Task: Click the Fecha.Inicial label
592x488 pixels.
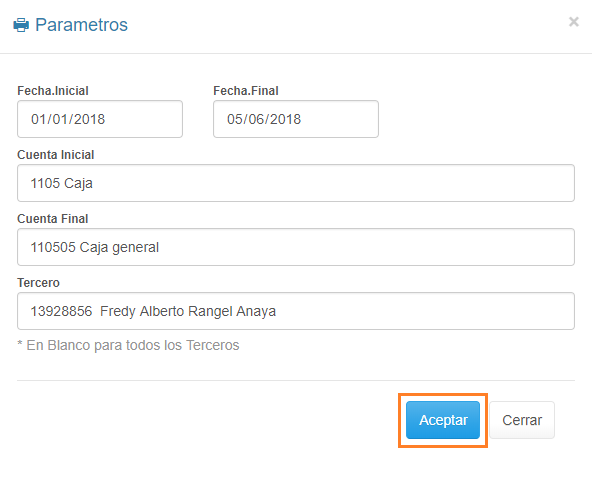Action: pyautogui.click(x=53, y=91)
